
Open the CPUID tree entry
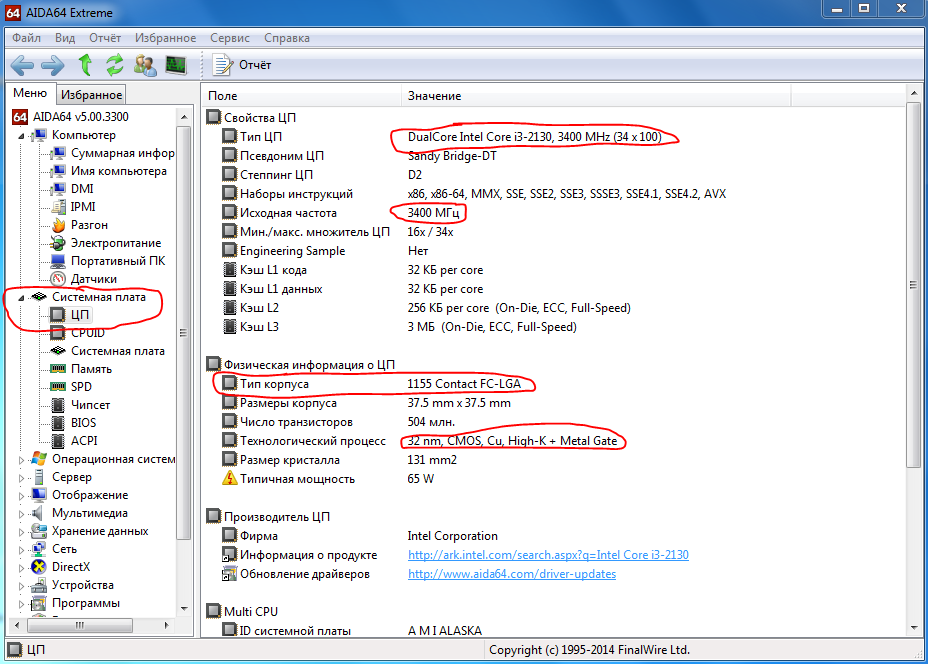click(x=87, y=333)
